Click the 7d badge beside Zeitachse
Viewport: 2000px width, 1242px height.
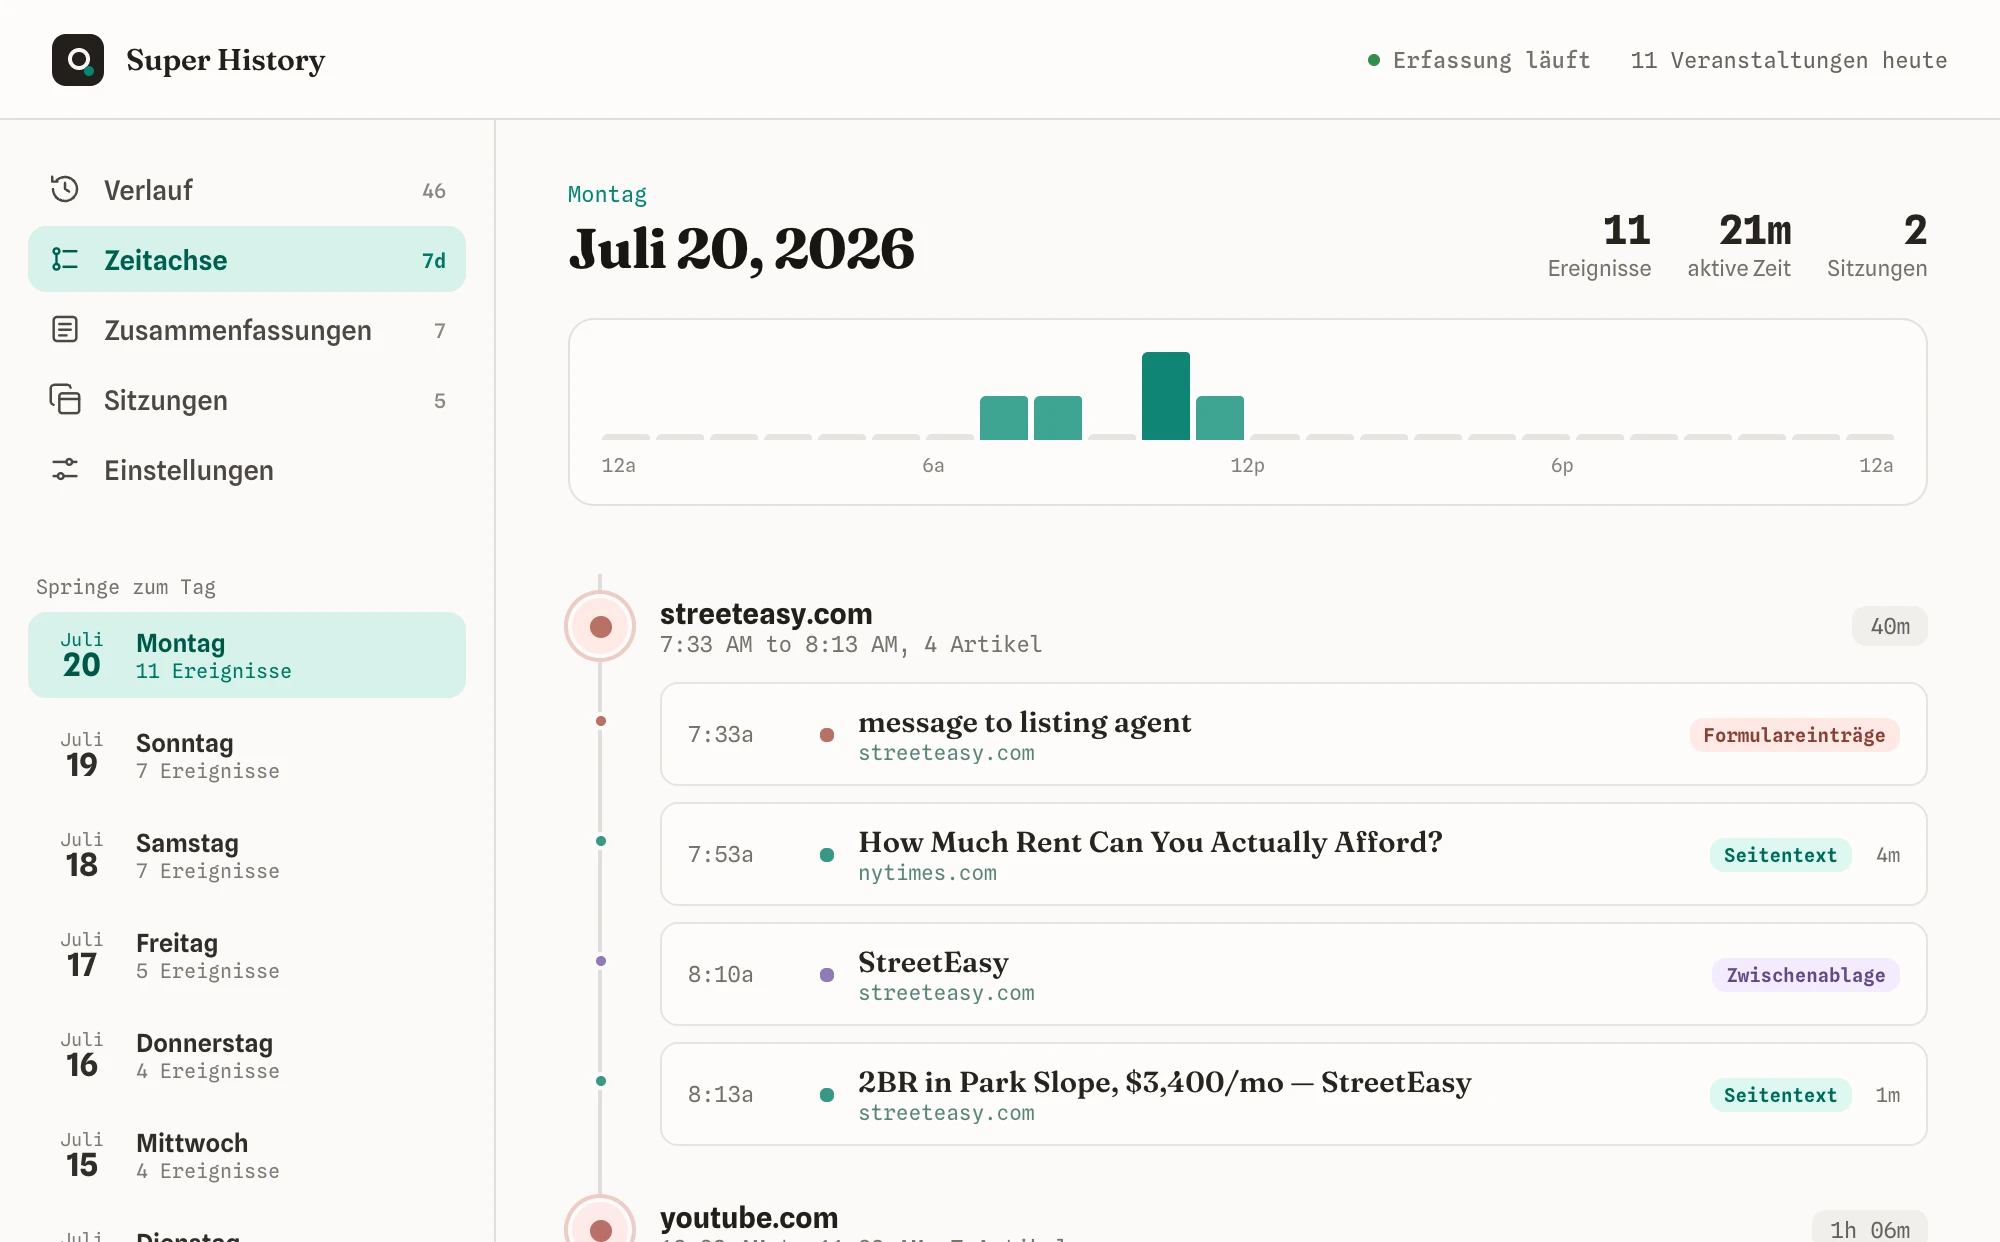(x=434, y=260)
